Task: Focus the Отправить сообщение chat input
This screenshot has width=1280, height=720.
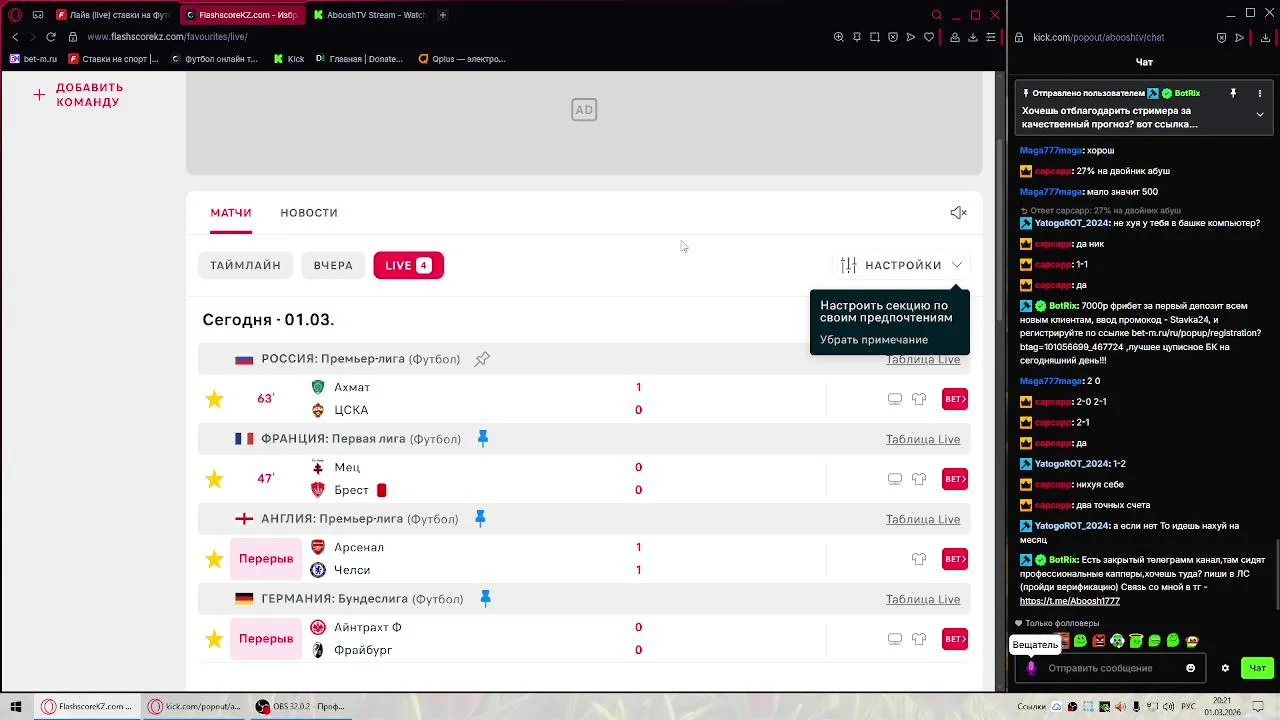Action: (x=1100, y=668)
